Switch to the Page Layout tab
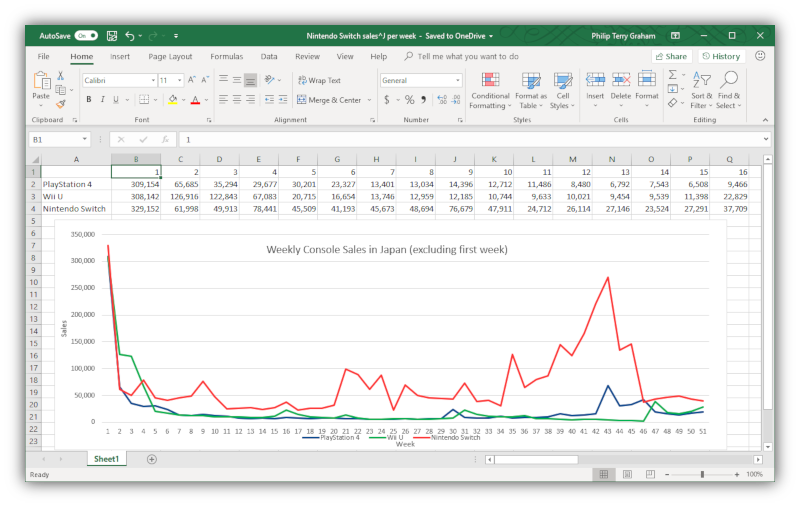The width and height of the screenshot is (800, 507). click(x=170, y=57)
